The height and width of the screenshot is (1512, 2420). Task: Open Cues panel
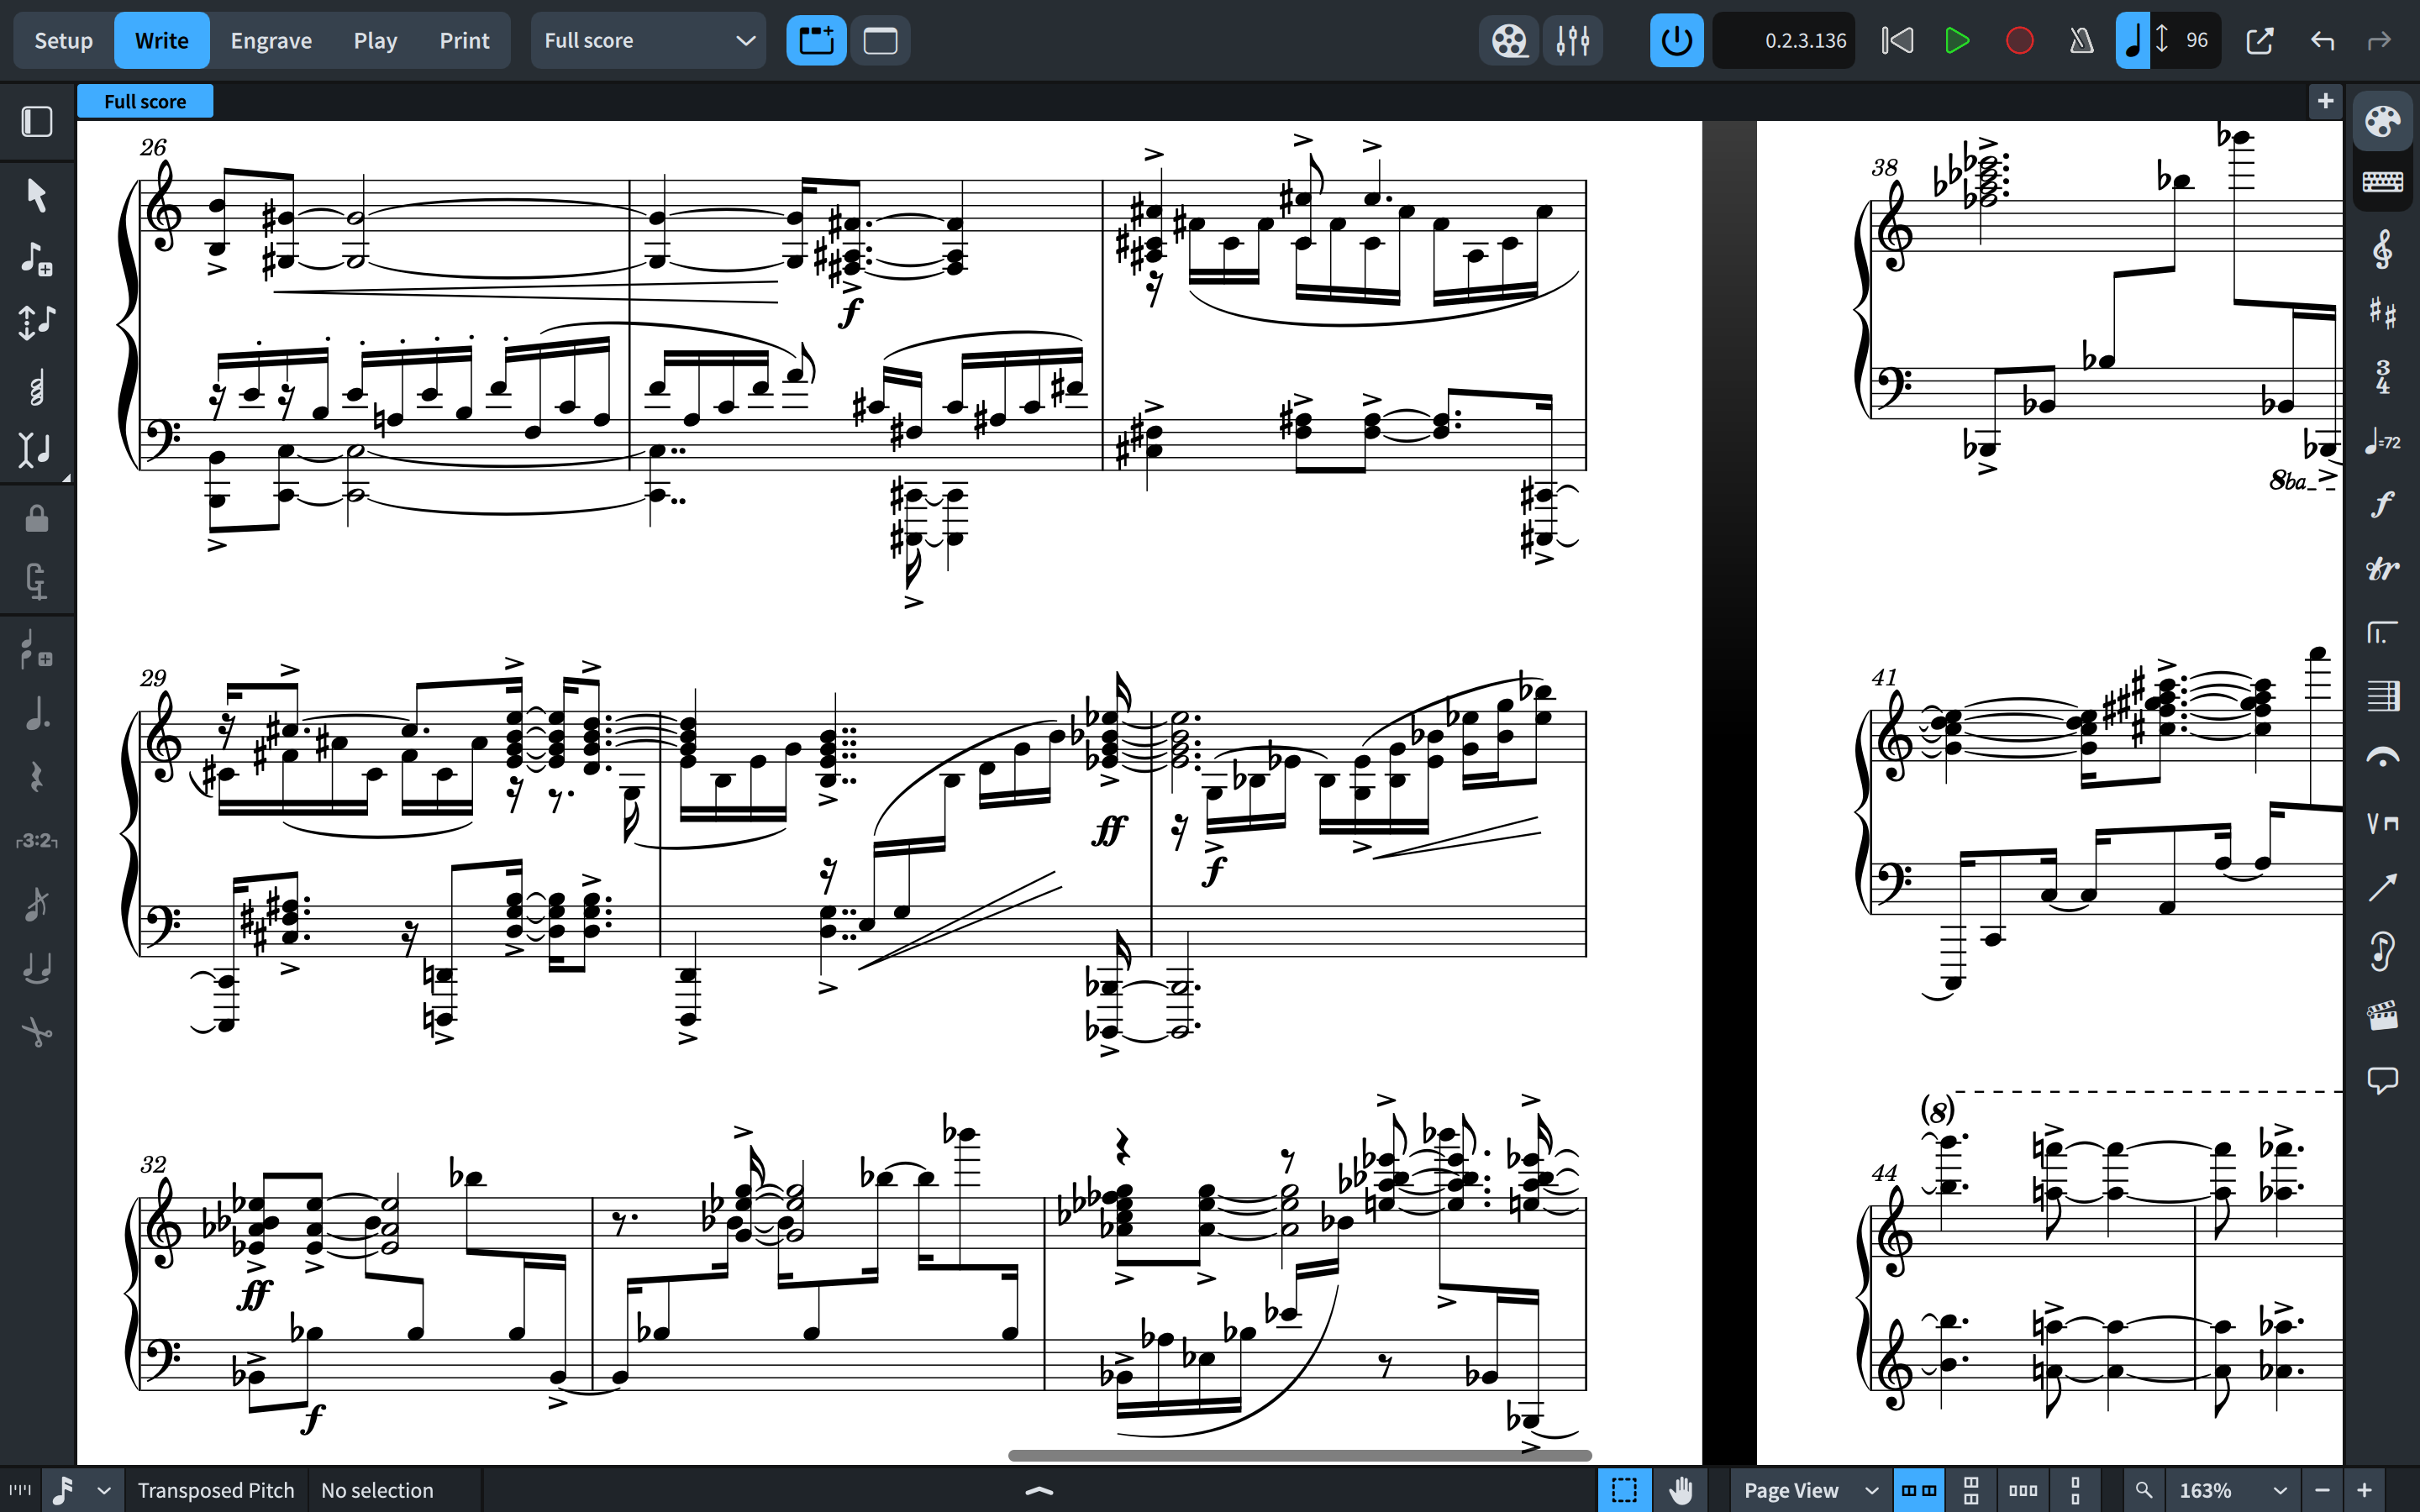click(x=2382, y=951)
